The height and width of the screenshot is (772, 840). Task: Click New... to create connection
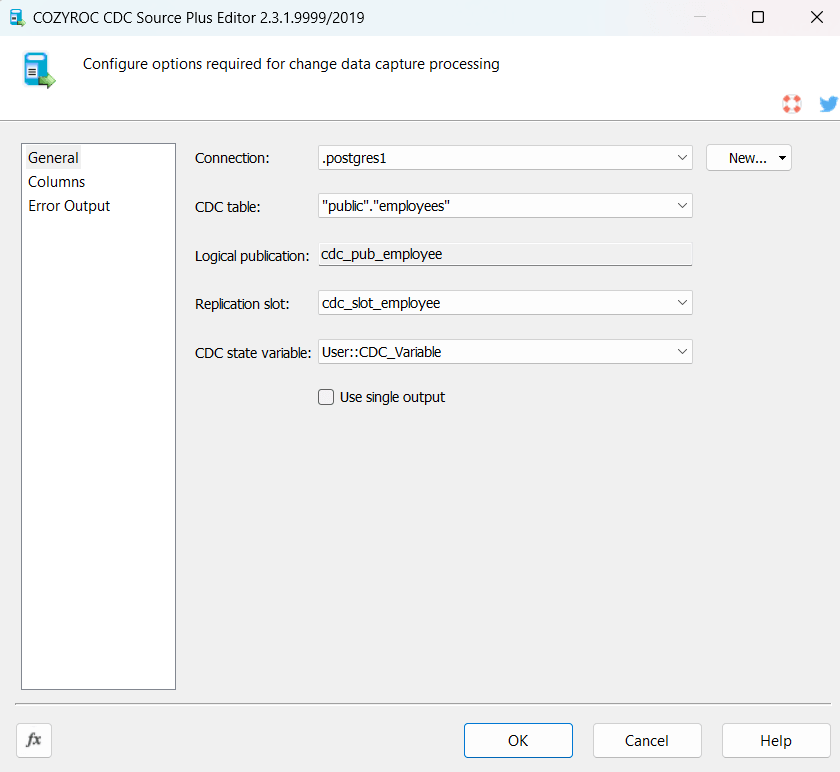pyautogui.click(x=747, y=158)
